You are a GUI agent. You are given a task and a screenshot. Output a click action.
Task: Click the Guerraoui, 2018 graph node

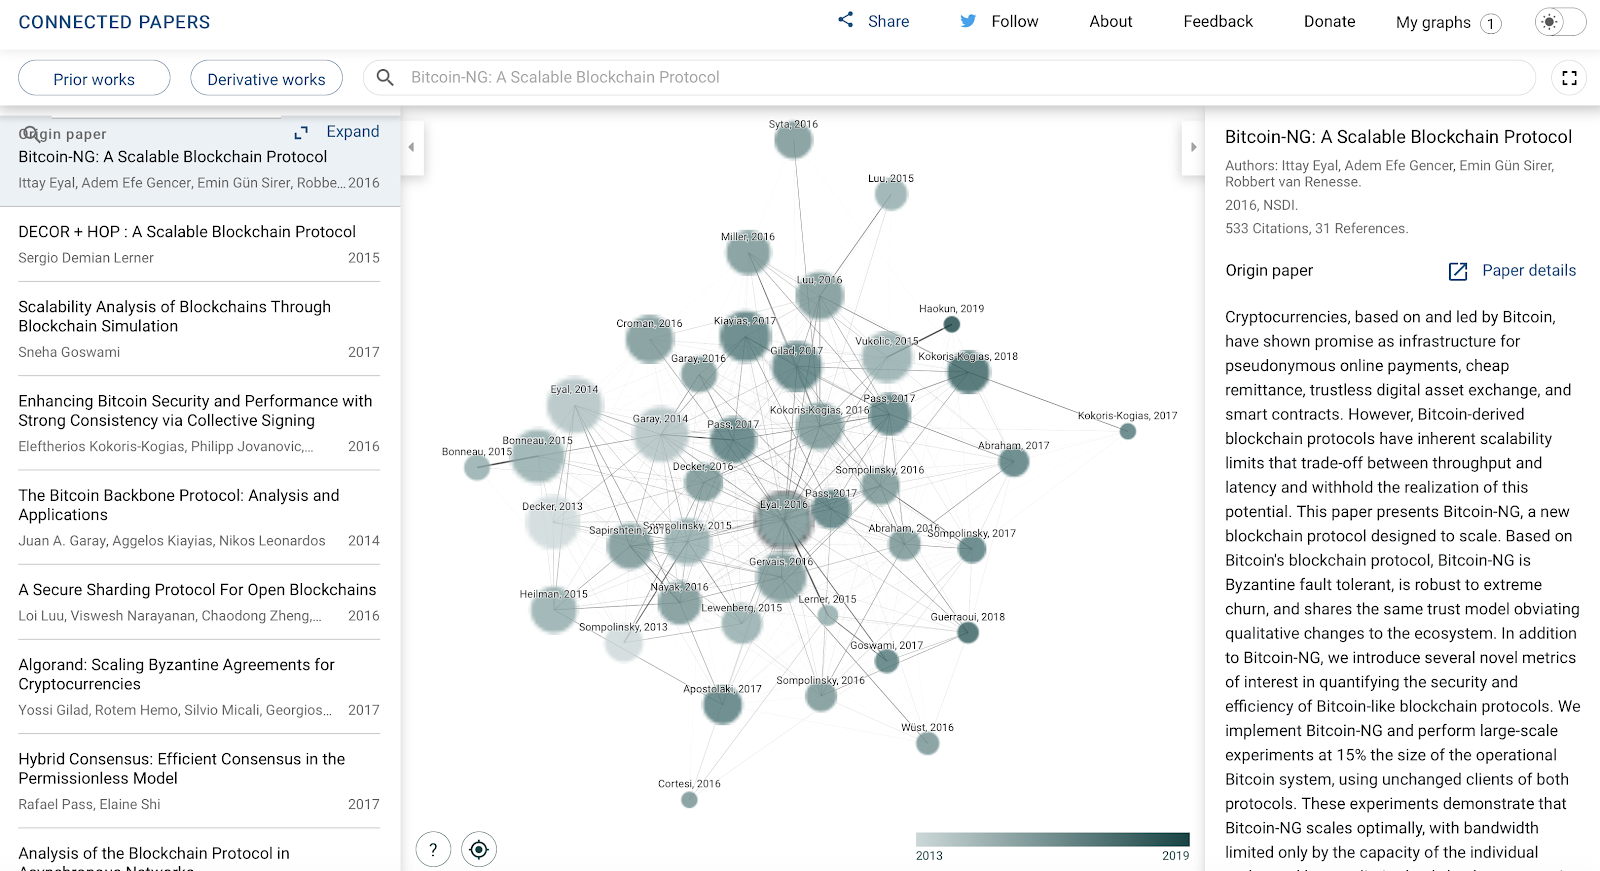(968, 632)
